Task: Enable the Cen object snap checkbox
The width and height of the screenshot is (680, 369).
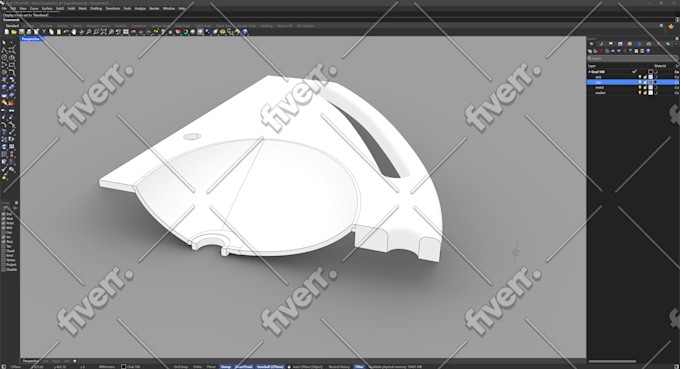Action: click(3, 232)
